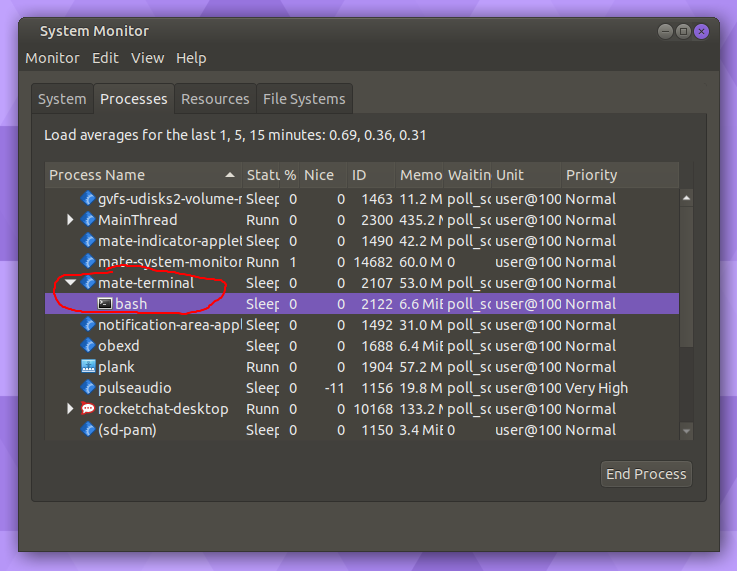Click the scrollbar down arrow

pos(686,430)
